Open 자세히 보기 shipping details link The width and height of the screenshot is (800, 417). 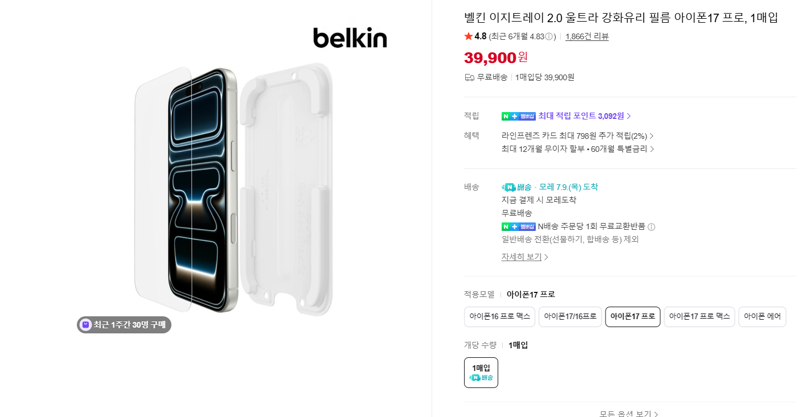524,257
